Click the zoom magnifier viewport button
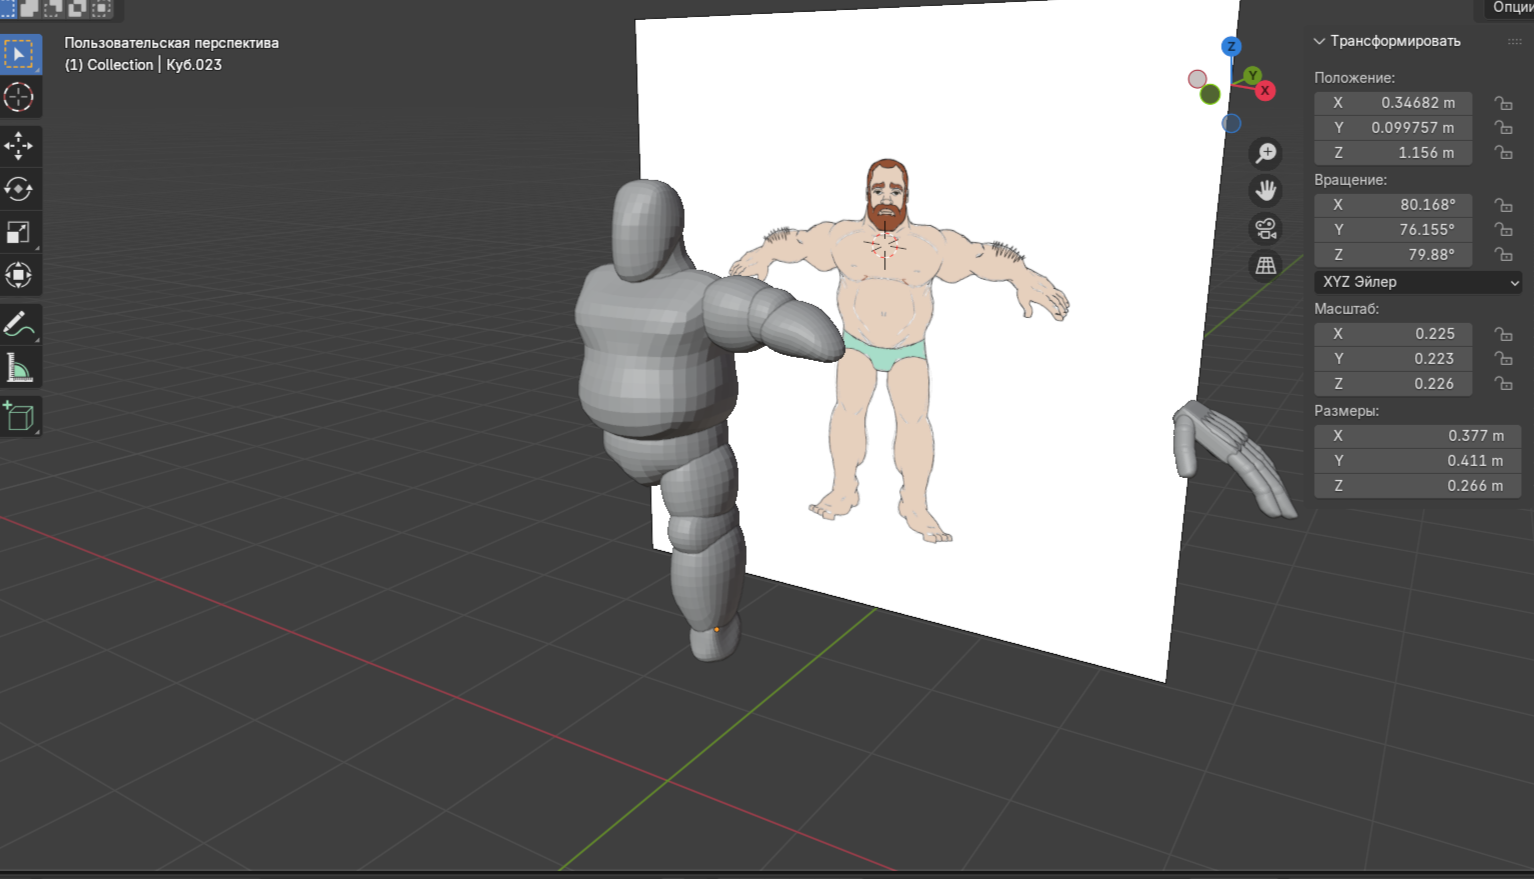This screenshot has width=1534, height=879. 1266,153
